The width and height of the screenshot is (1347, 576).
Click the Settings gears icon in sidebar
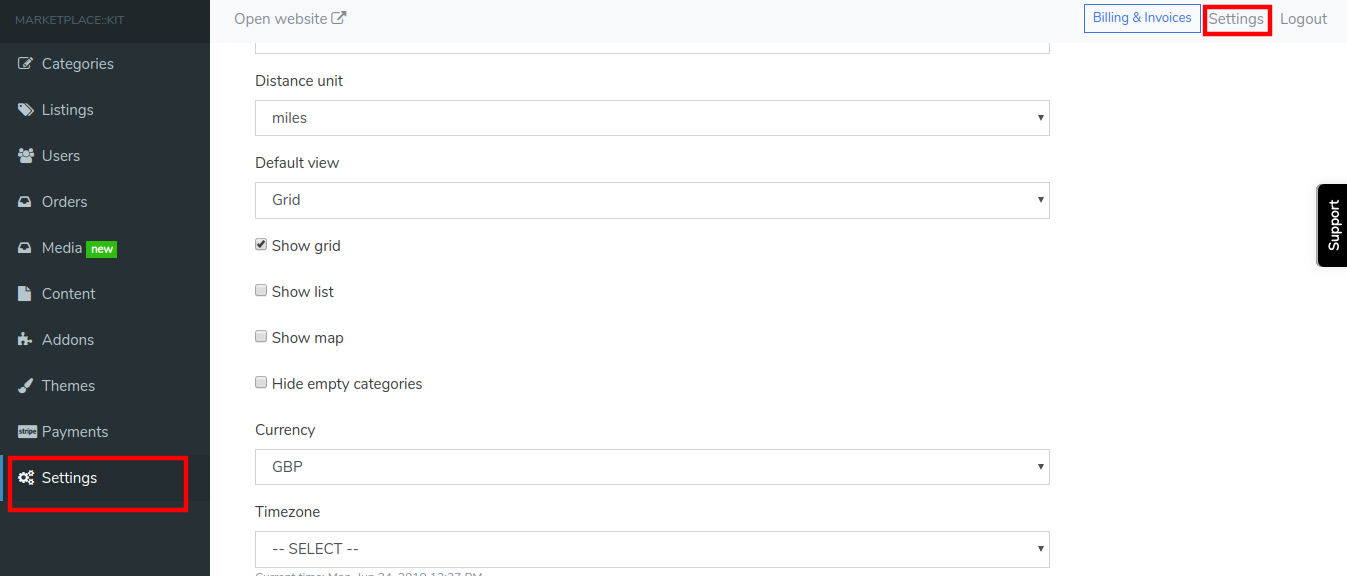[x=27, y=478]
